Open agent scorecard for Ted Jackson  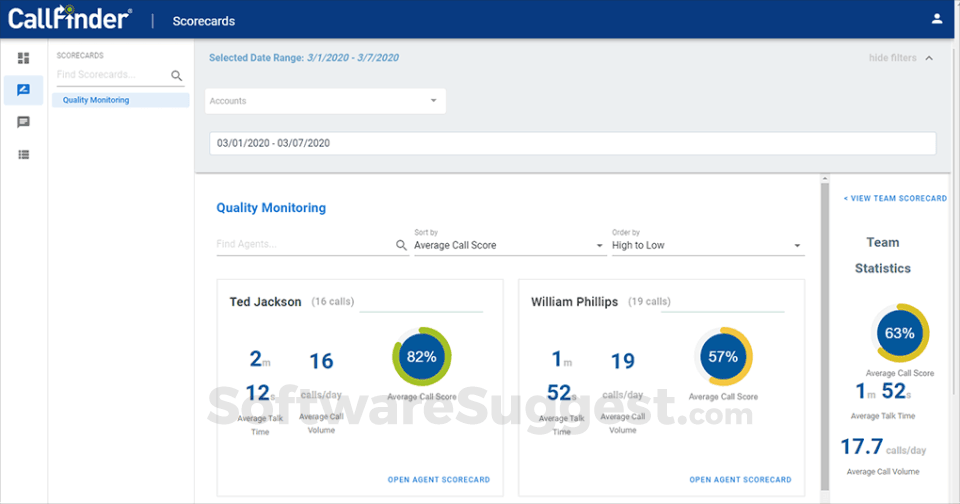tap(438, 480)
